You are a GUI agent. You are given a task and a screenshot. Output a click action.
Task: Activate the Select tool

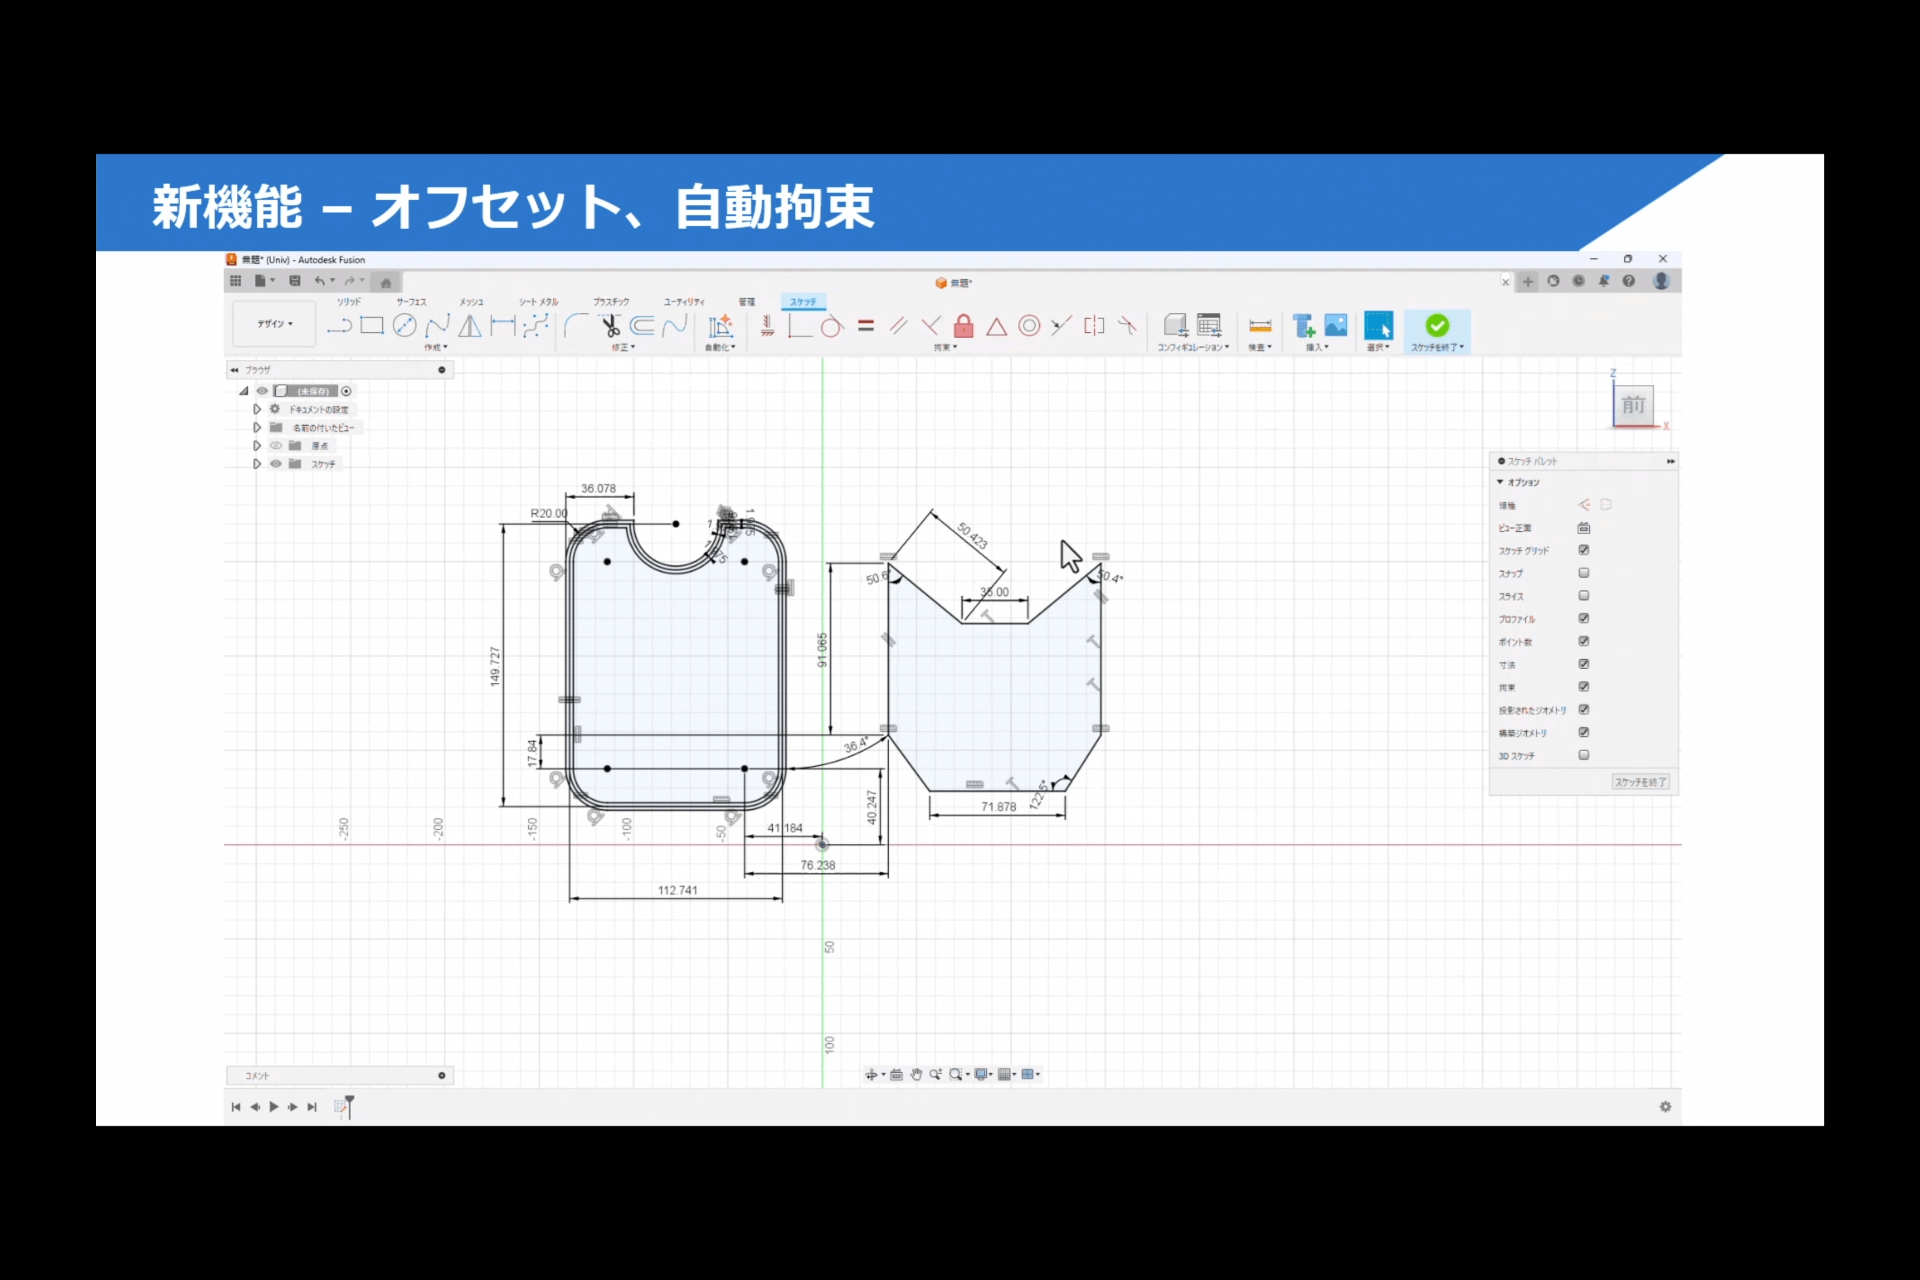(1378, 326)
